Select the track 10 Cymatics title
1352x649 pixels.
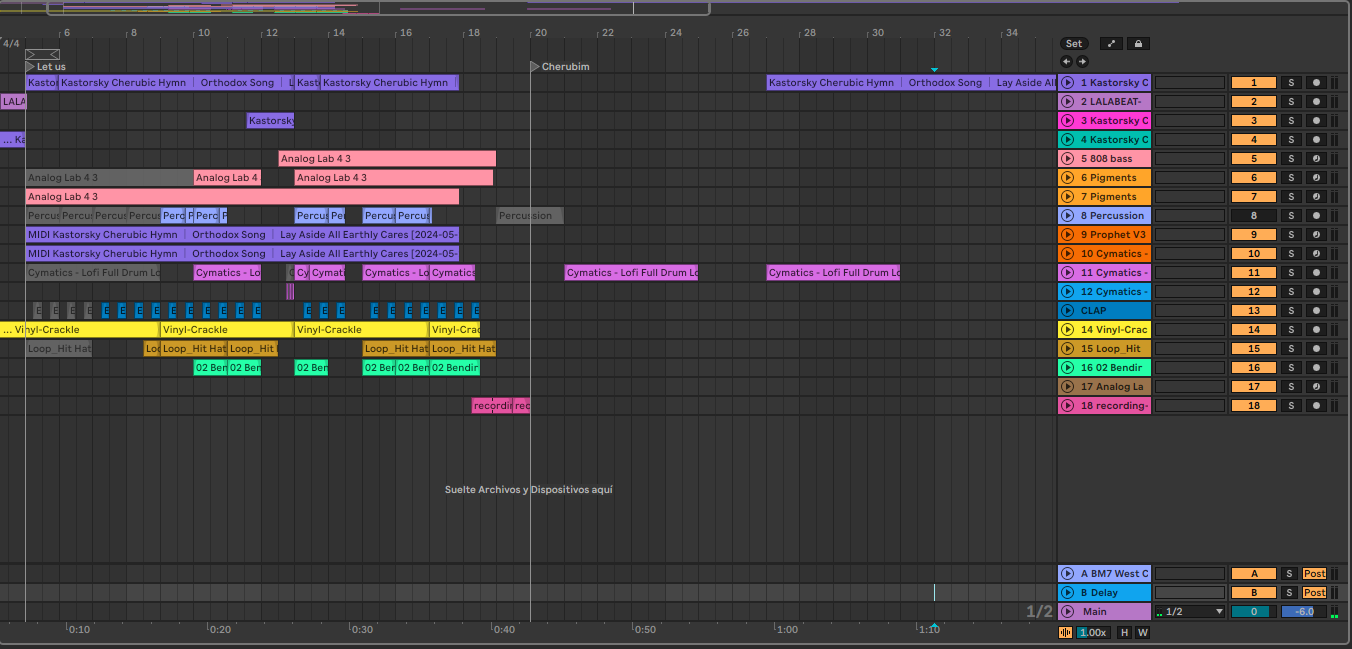[1105, 254]
